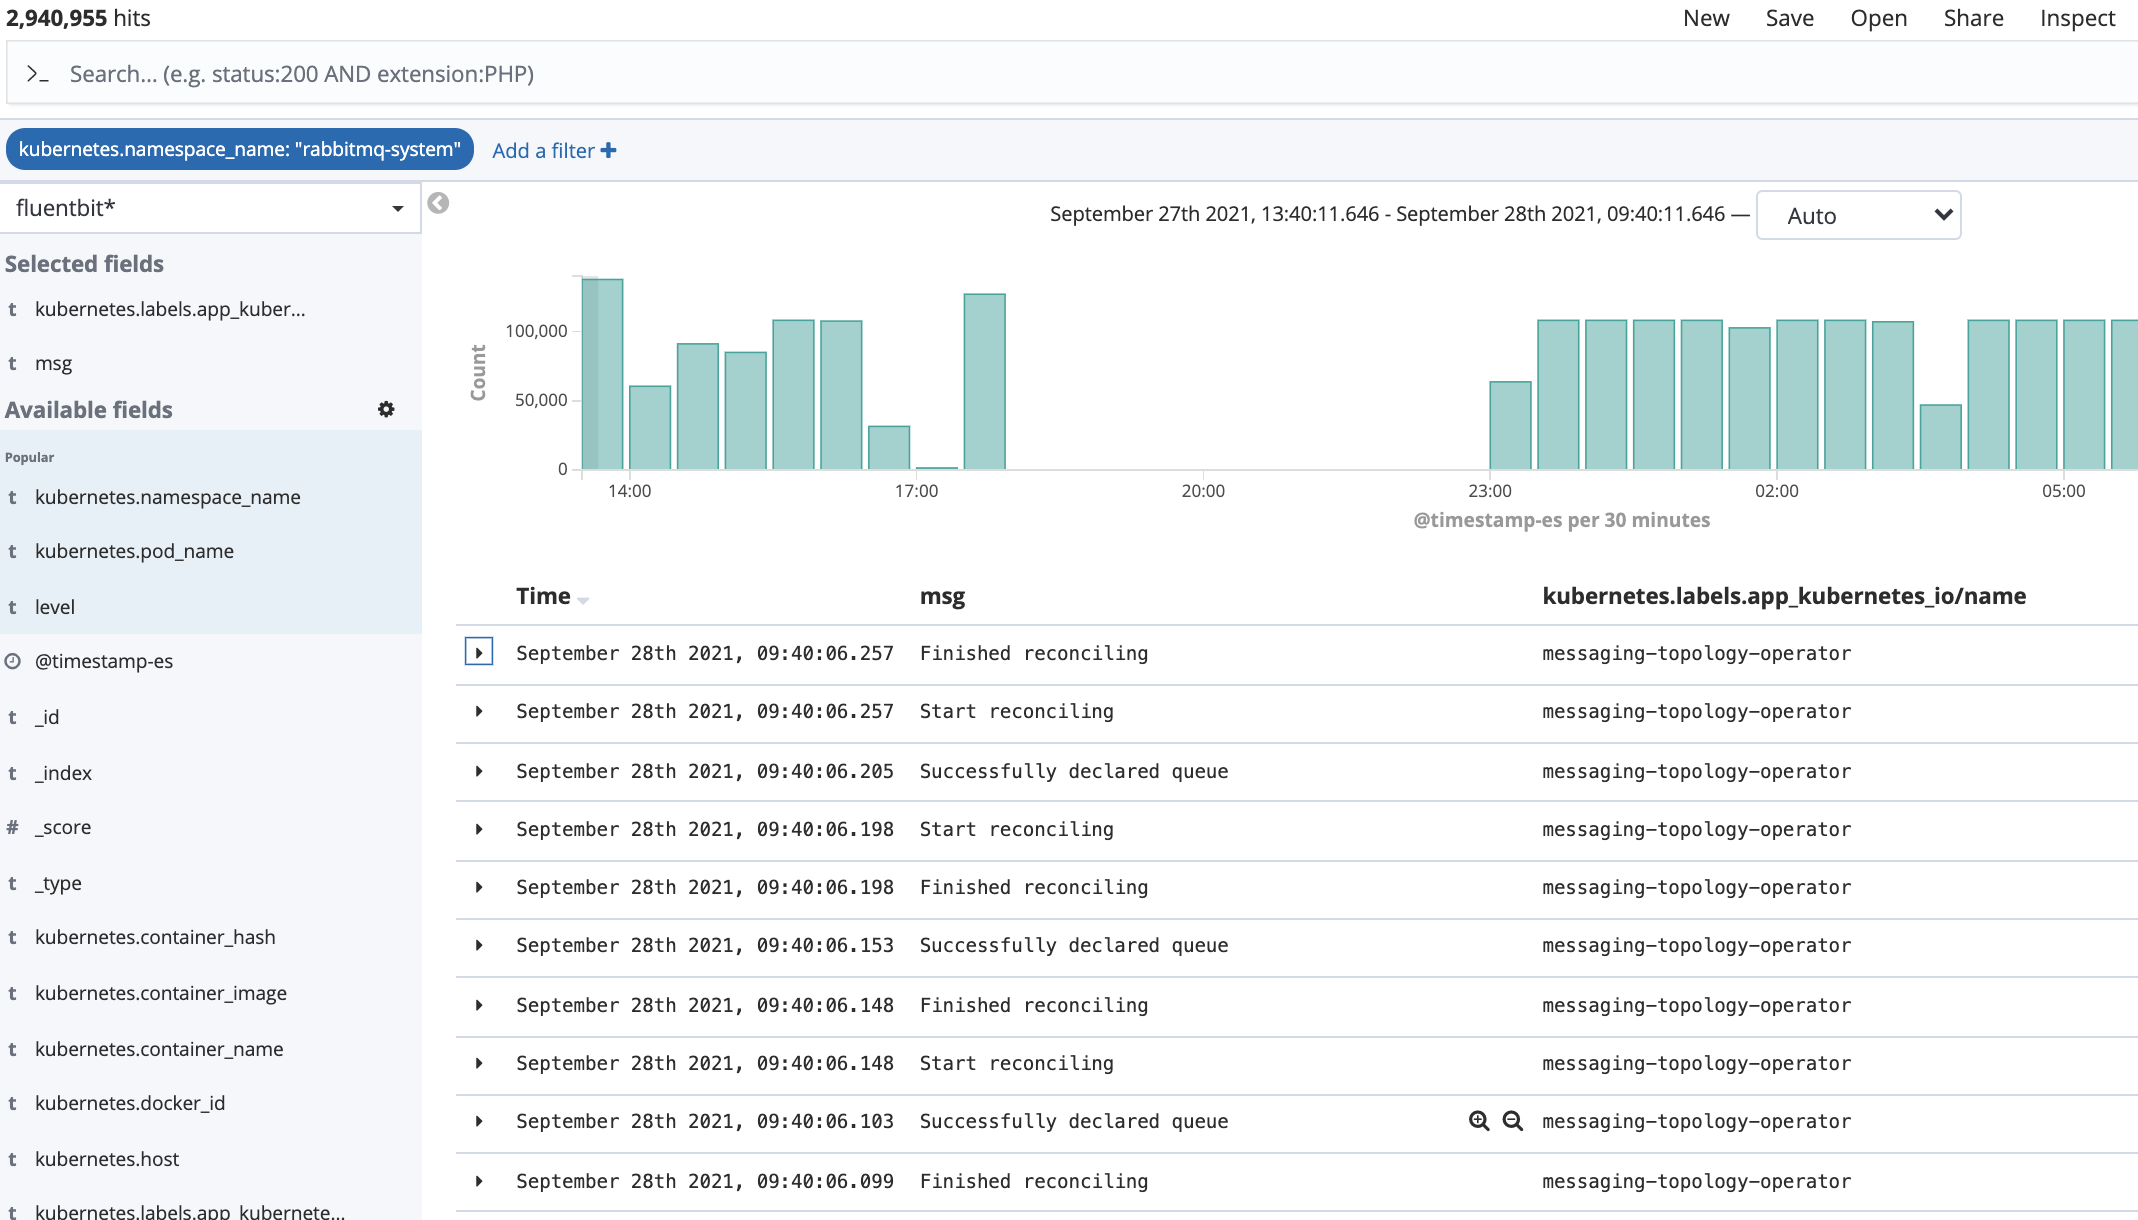Click the Share menu item
Screen dimensions: 2138x1220
coord(1972,17)
